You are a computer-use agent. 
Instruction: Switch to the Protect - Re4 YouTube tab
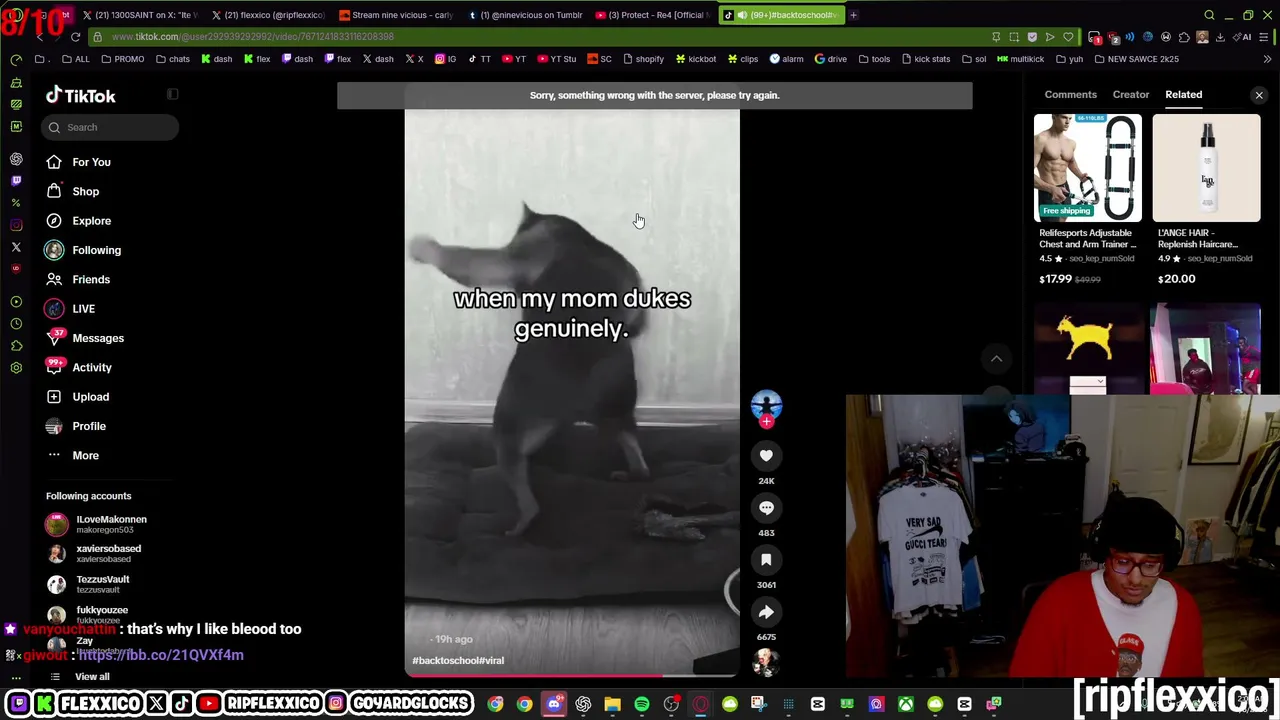pyautogui.click(x=654, y=15)
